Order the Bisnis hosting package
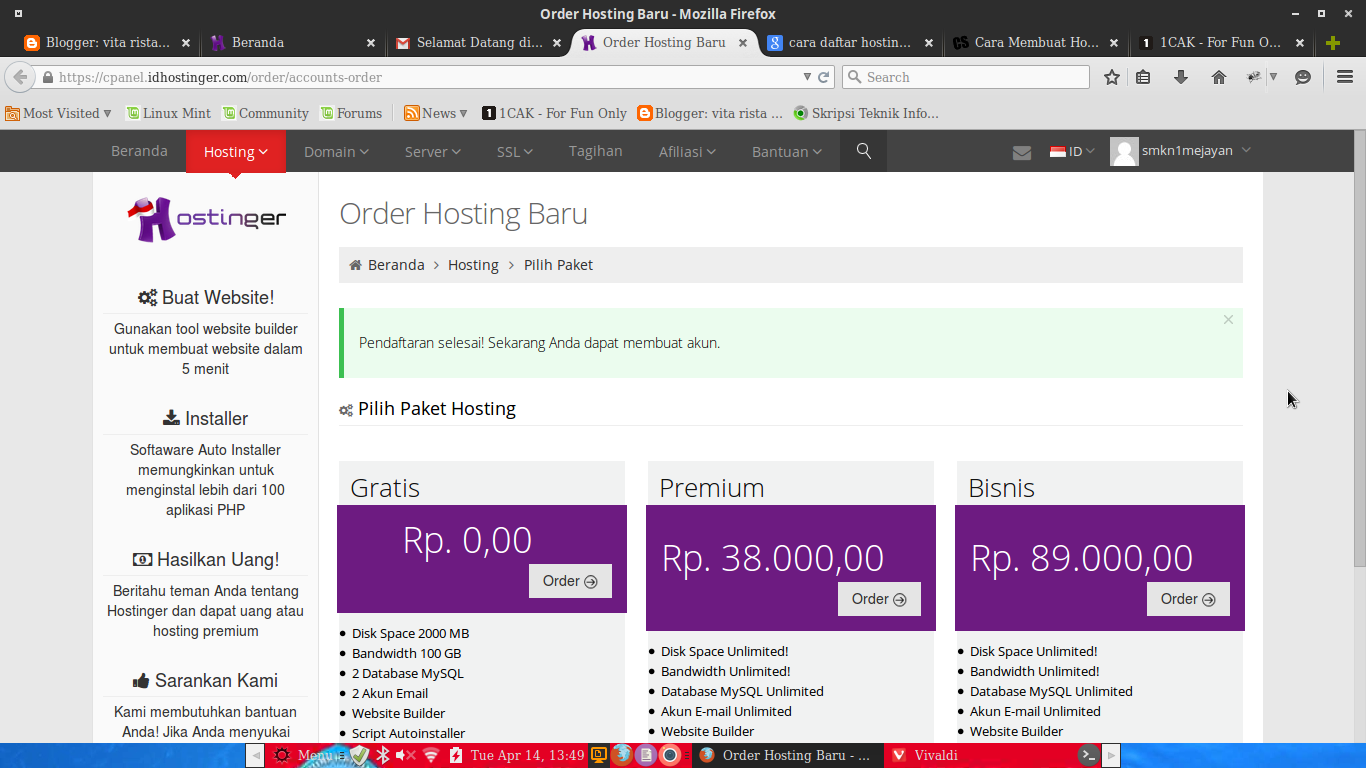This screenshot has width=1366, height=768. (1188, 599)
